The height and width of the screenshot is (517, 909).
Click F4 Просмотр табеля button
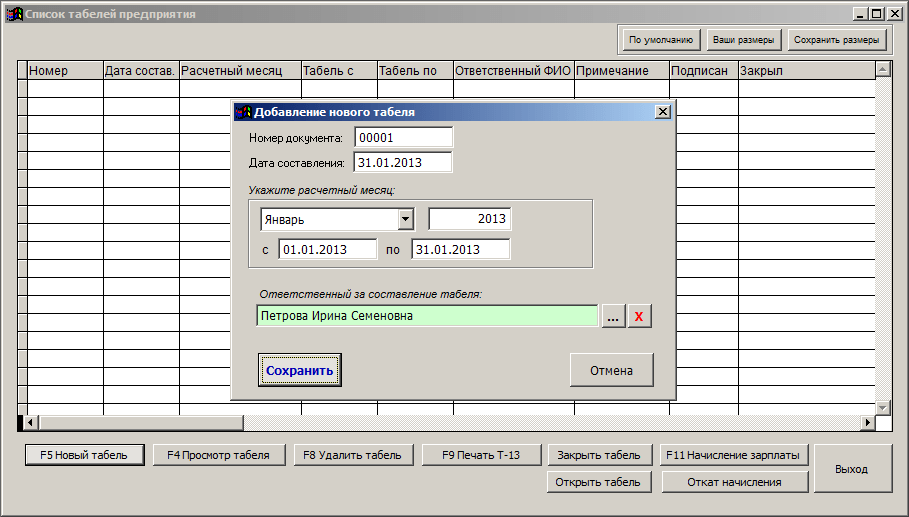[x=219, y=455]
